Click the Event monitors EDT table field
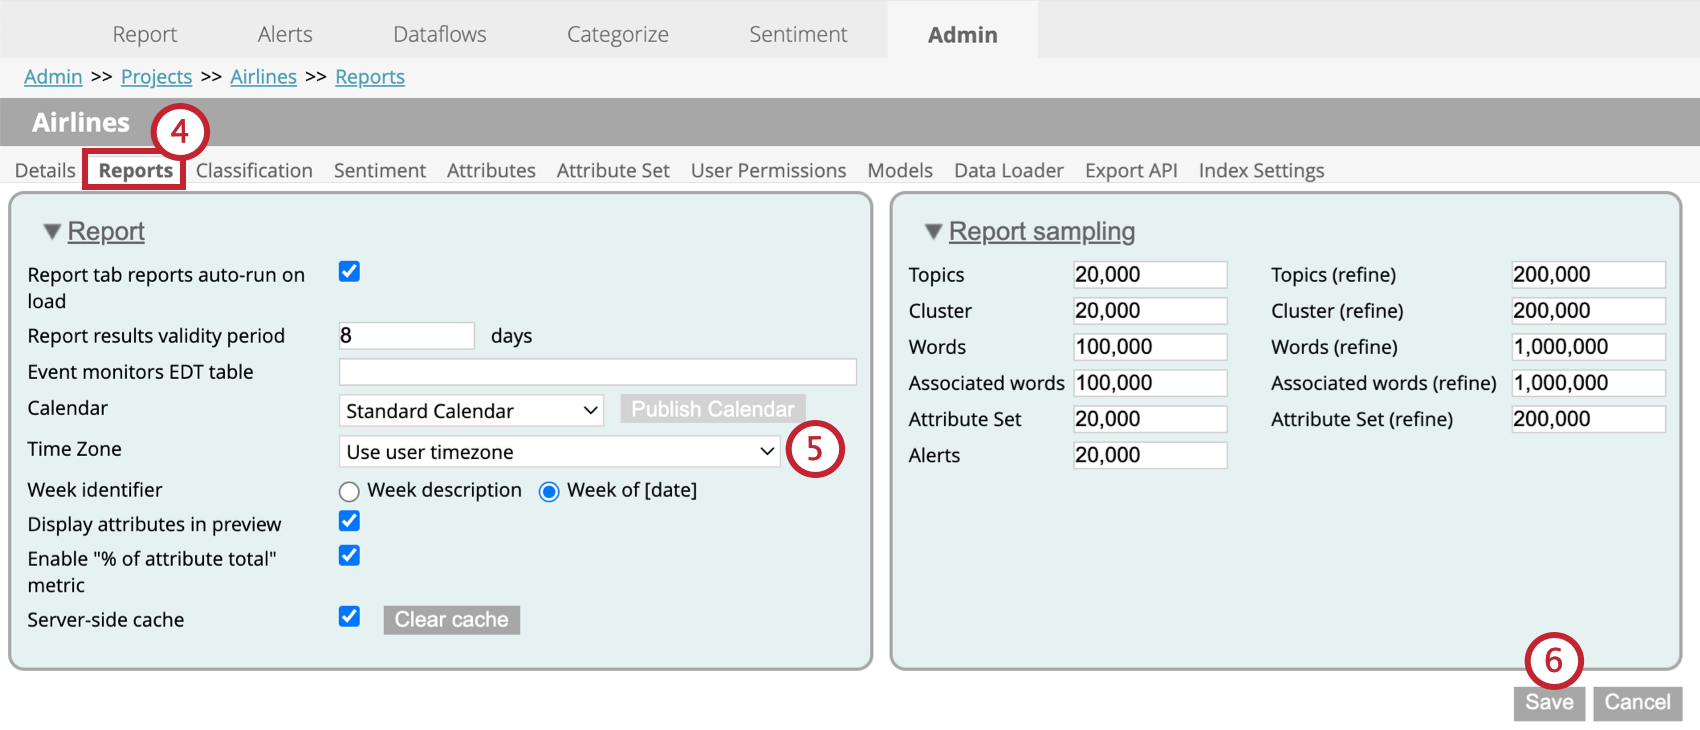This screenshot has height=730, width=1700. pyautogui.click(x=597, y=372)
